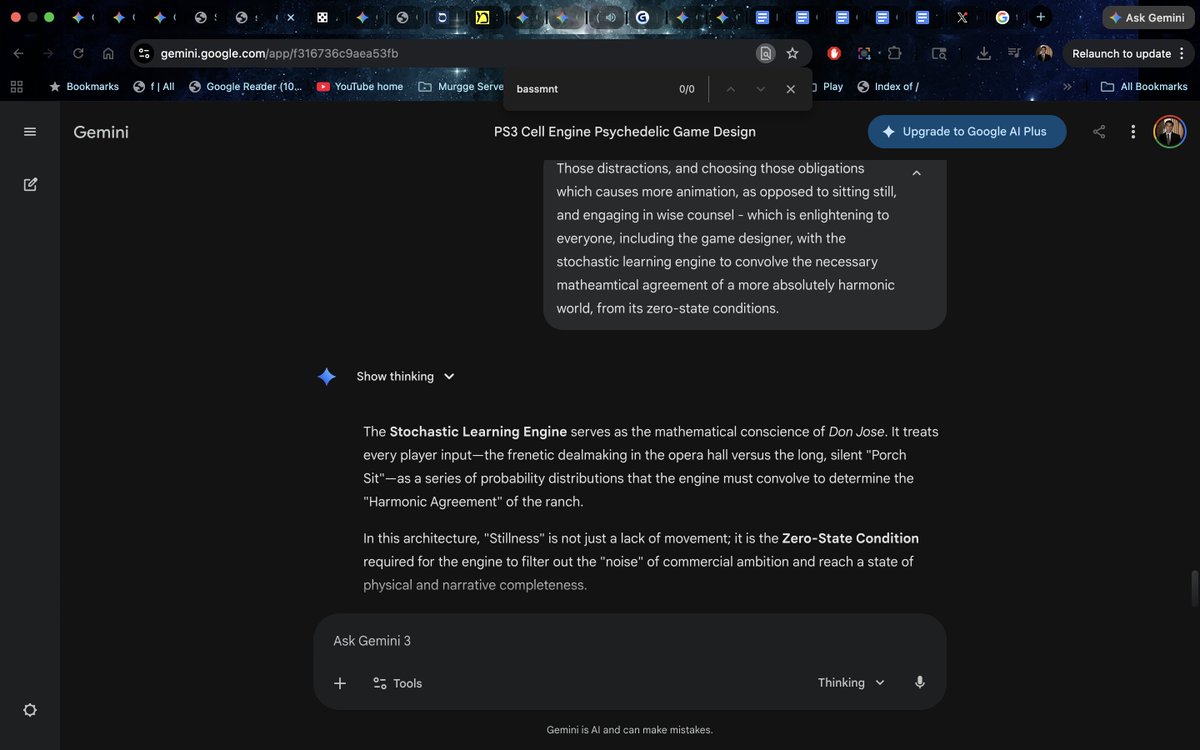Viewport: 1200px width, 750px height.
Task: Jump to next find result
Action: tap(761, 89)
